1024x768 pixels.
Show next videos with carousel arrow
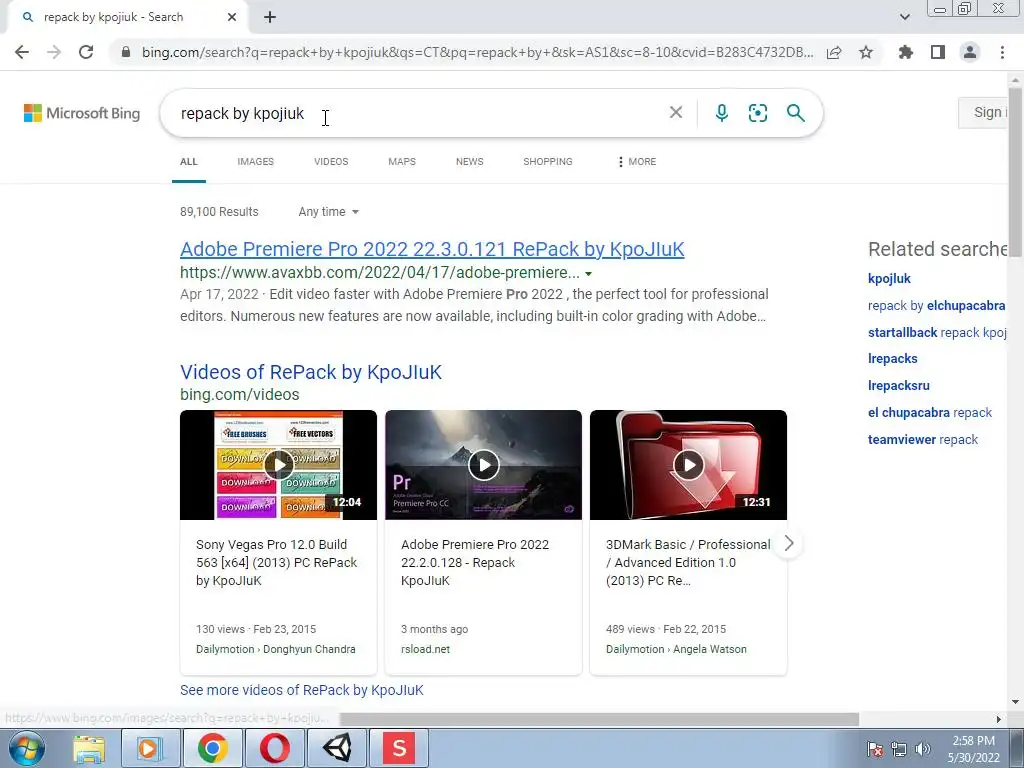point(789,543)
